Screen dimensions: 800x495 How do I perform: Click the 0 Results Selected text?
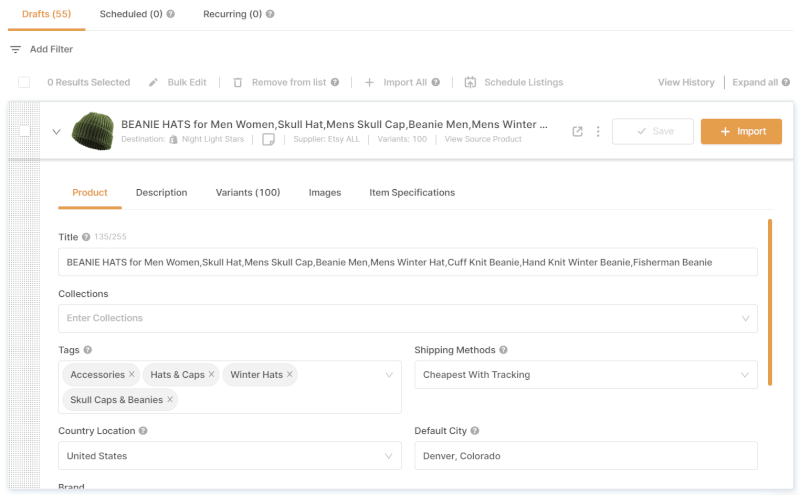(x=89, y=82)
